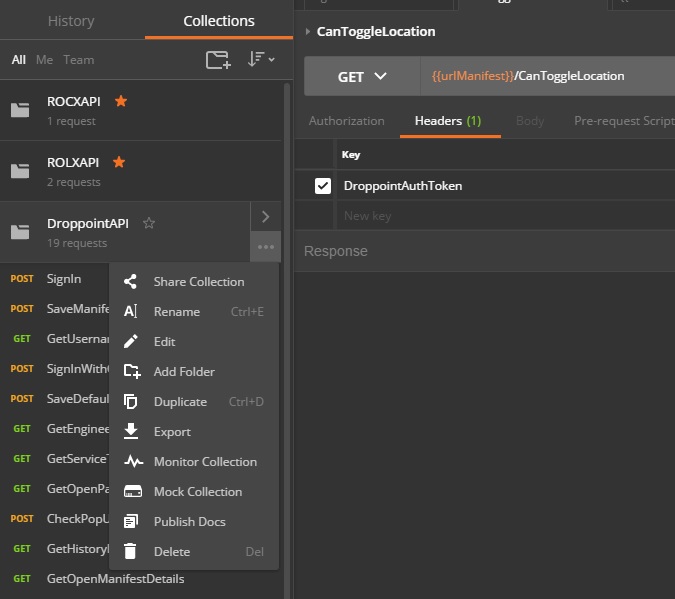This screenshot has width=675, height=599.
Task: Open the GET GetService request
Action: point(55,459)
